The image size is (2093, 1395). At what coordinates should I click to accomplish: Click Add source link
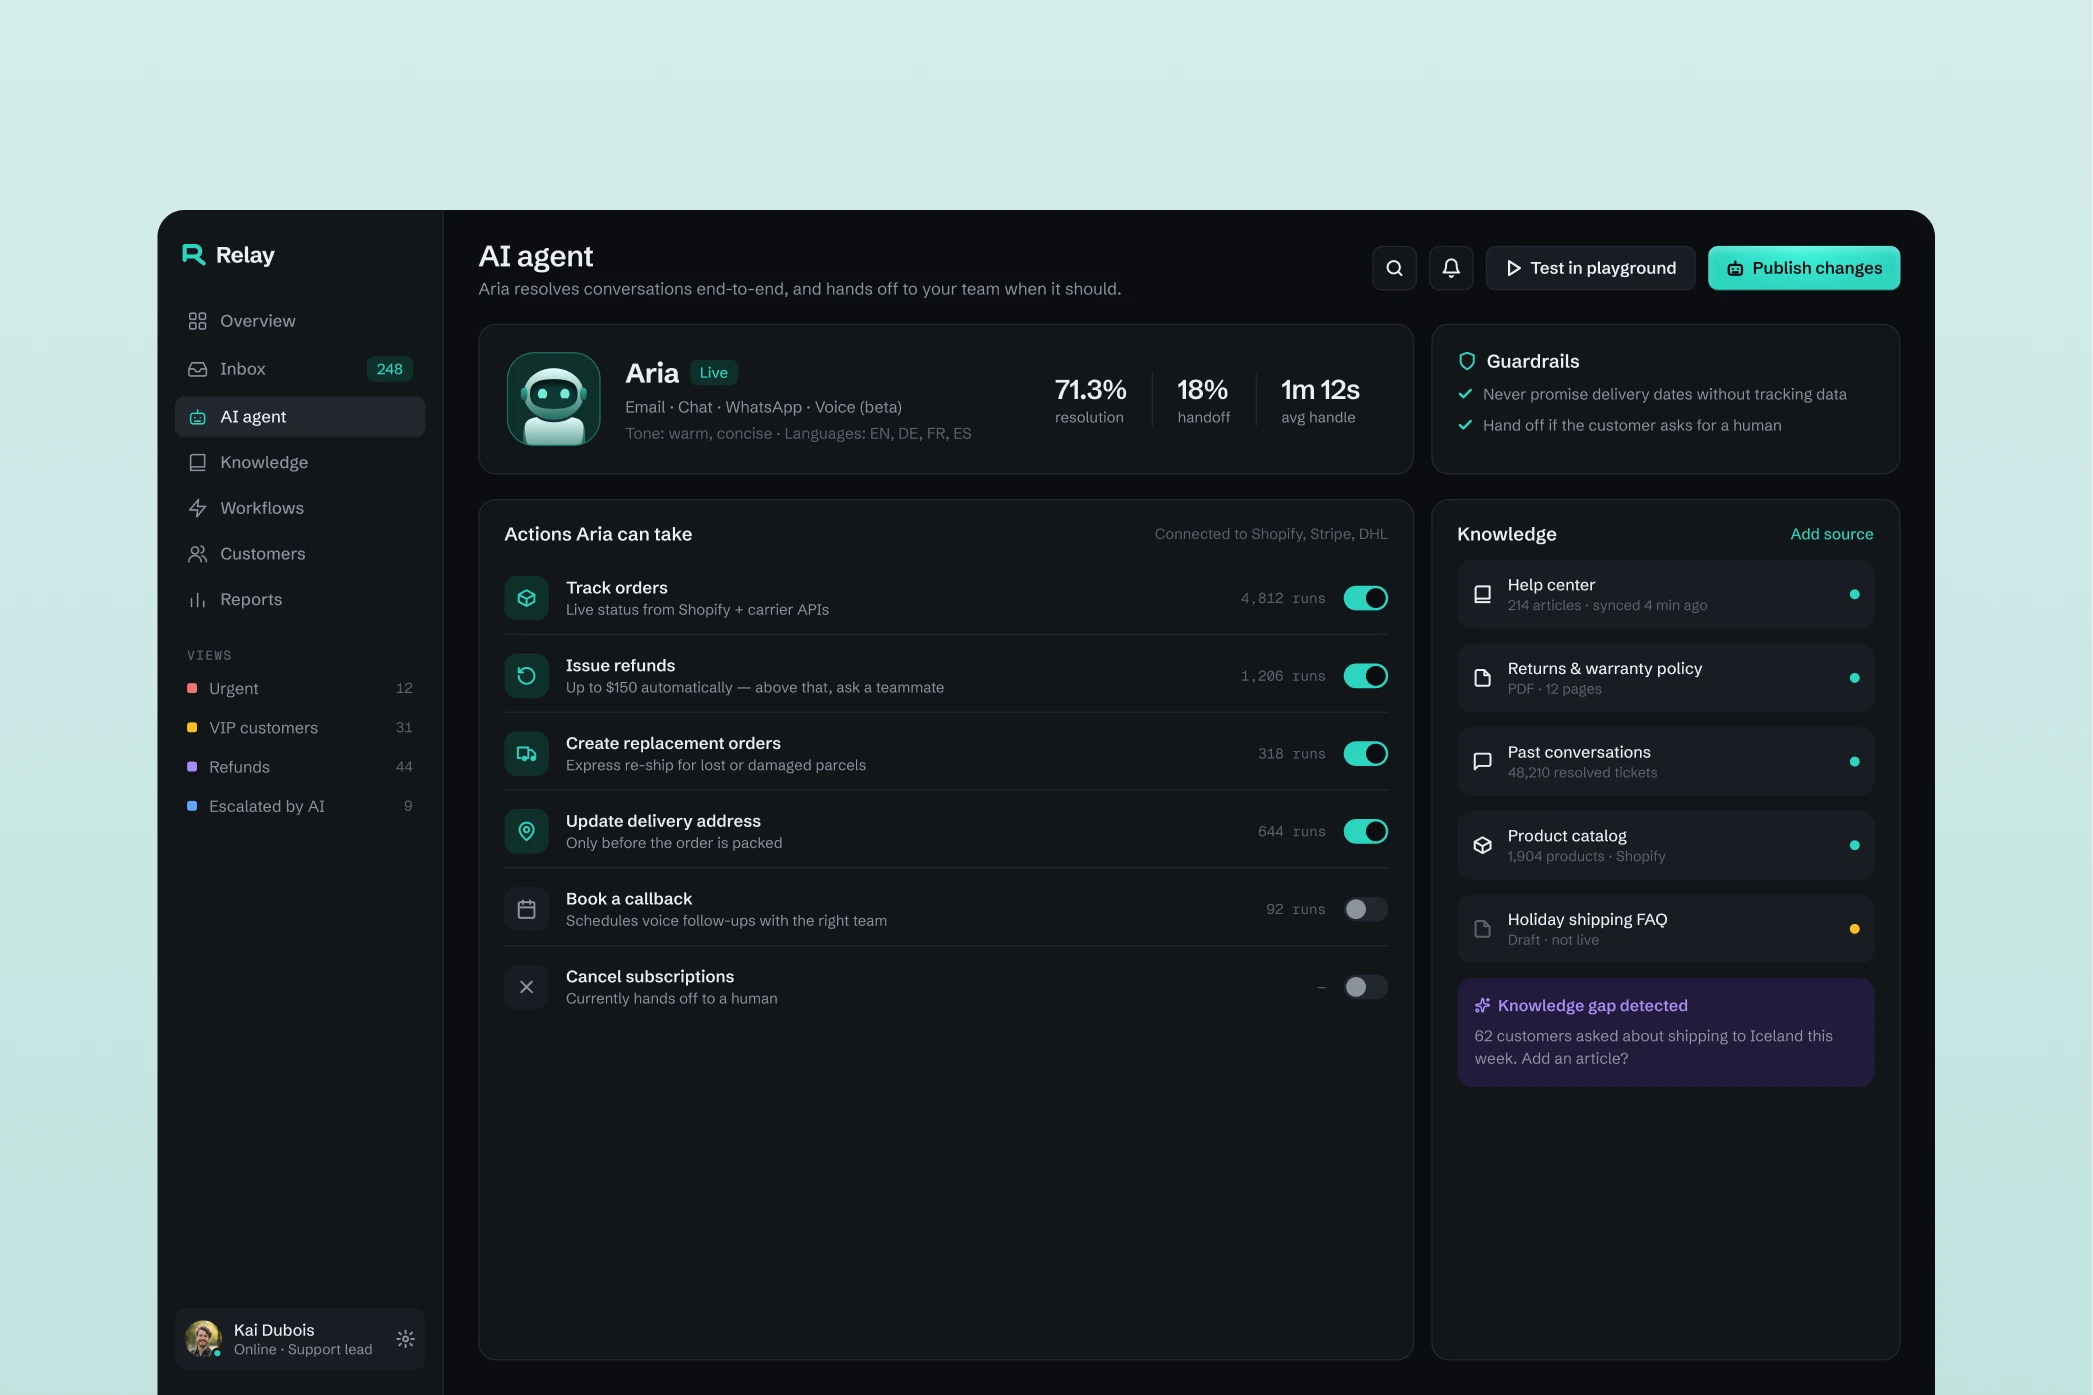pos(1831,534)
